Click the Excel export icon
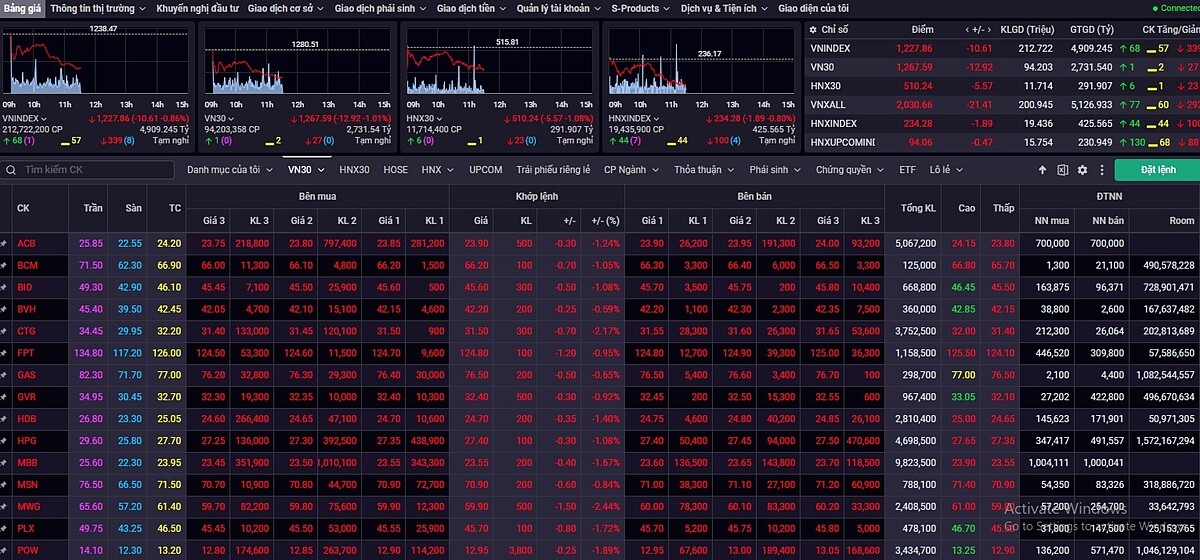 1062,170
